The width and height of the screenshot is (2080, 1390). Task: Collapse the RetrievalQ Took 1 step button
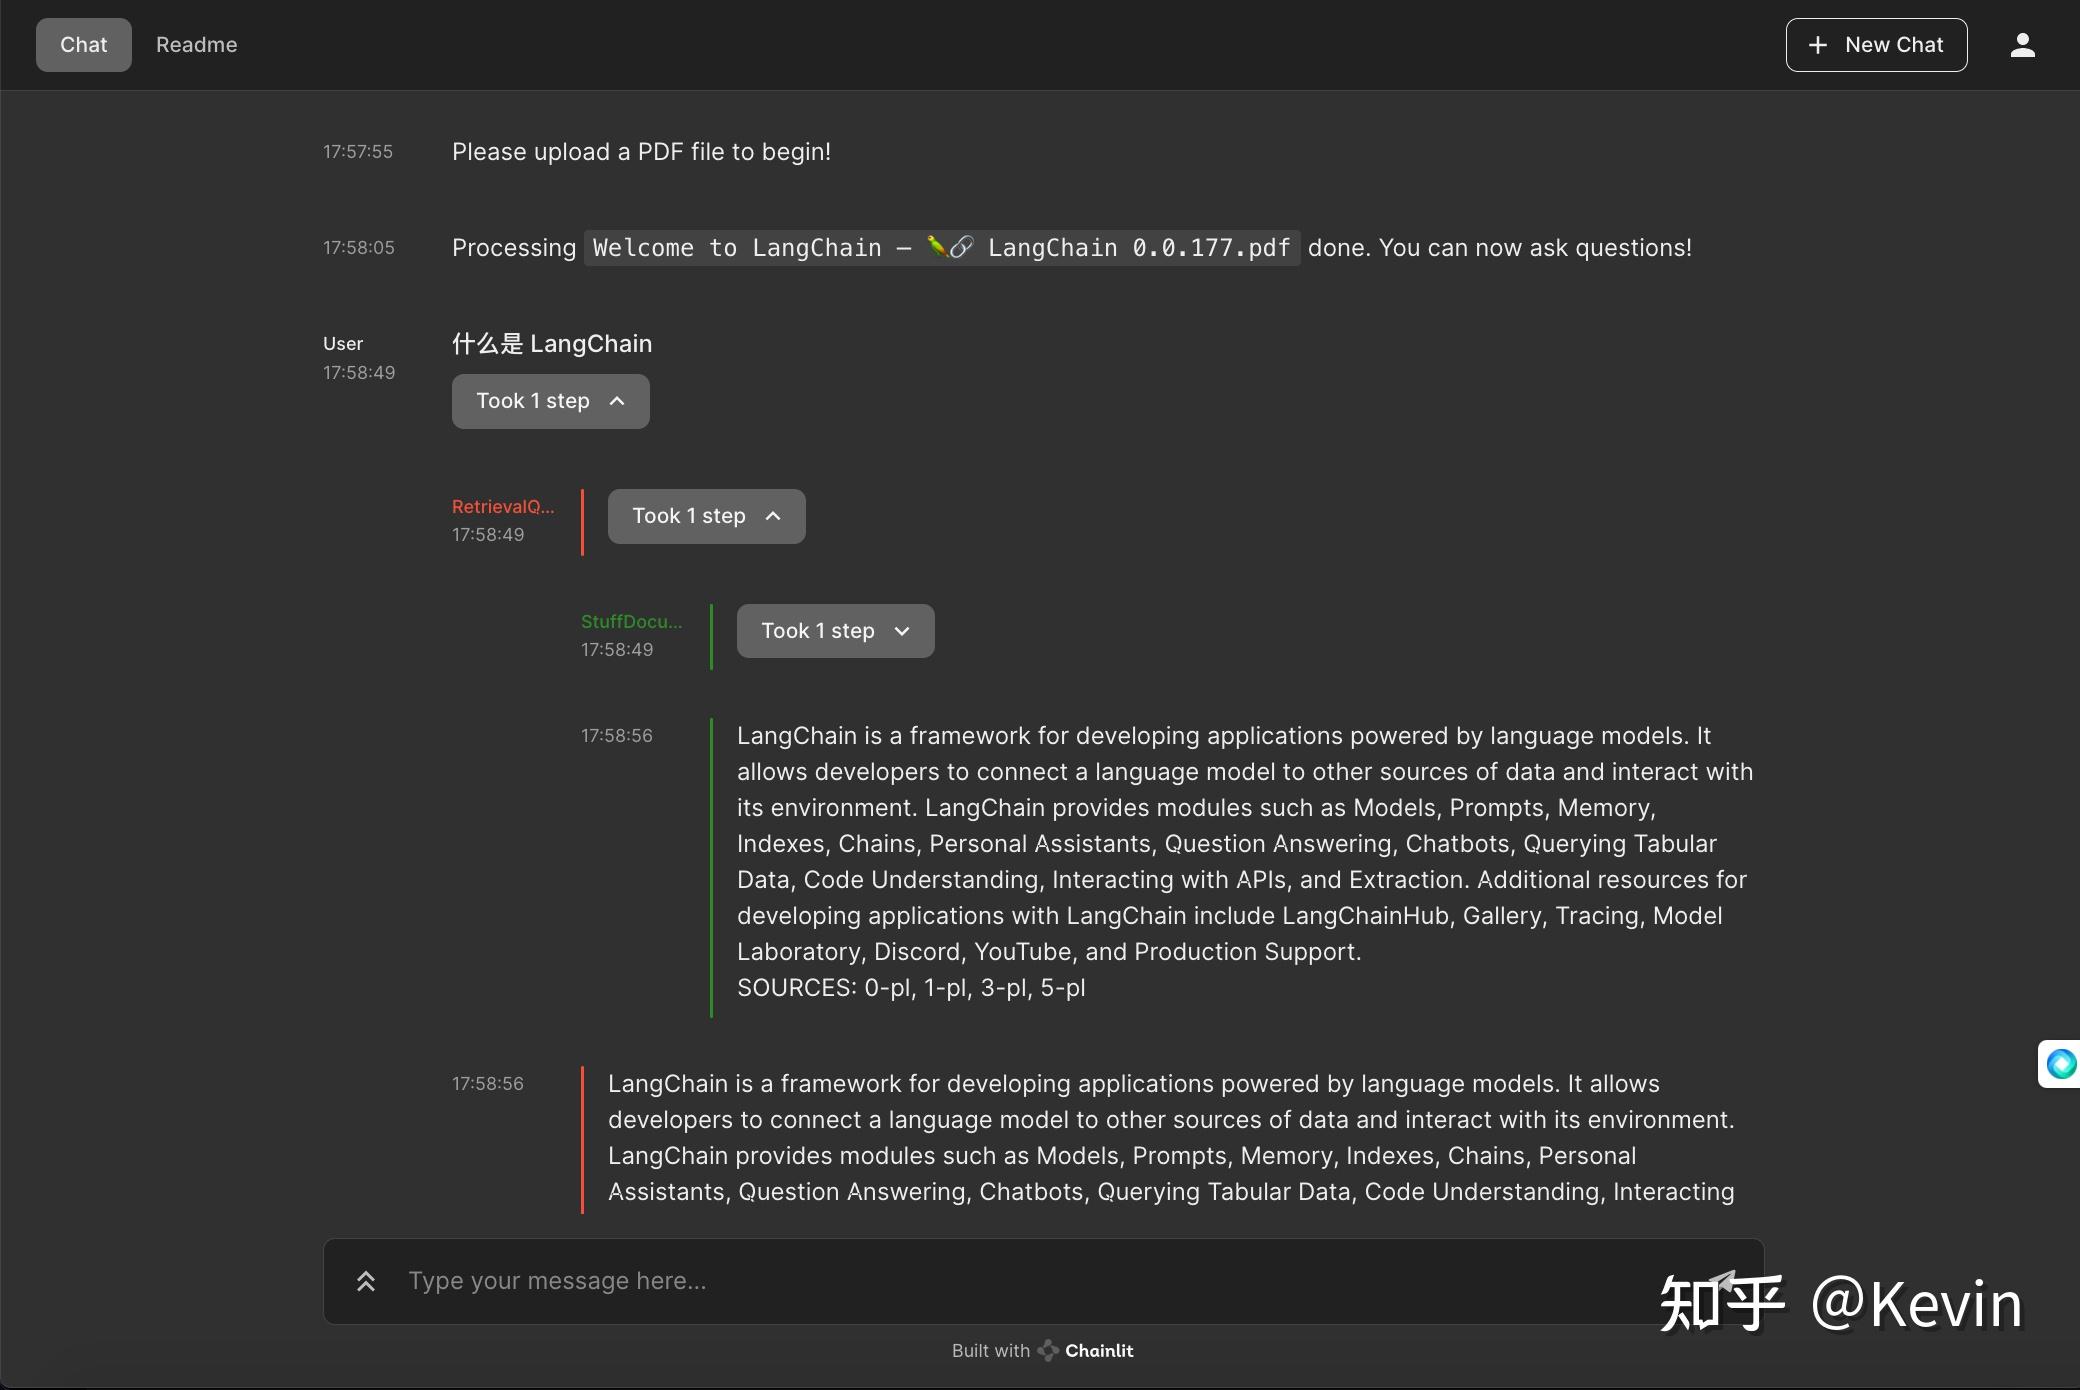[x=706, y=516]
